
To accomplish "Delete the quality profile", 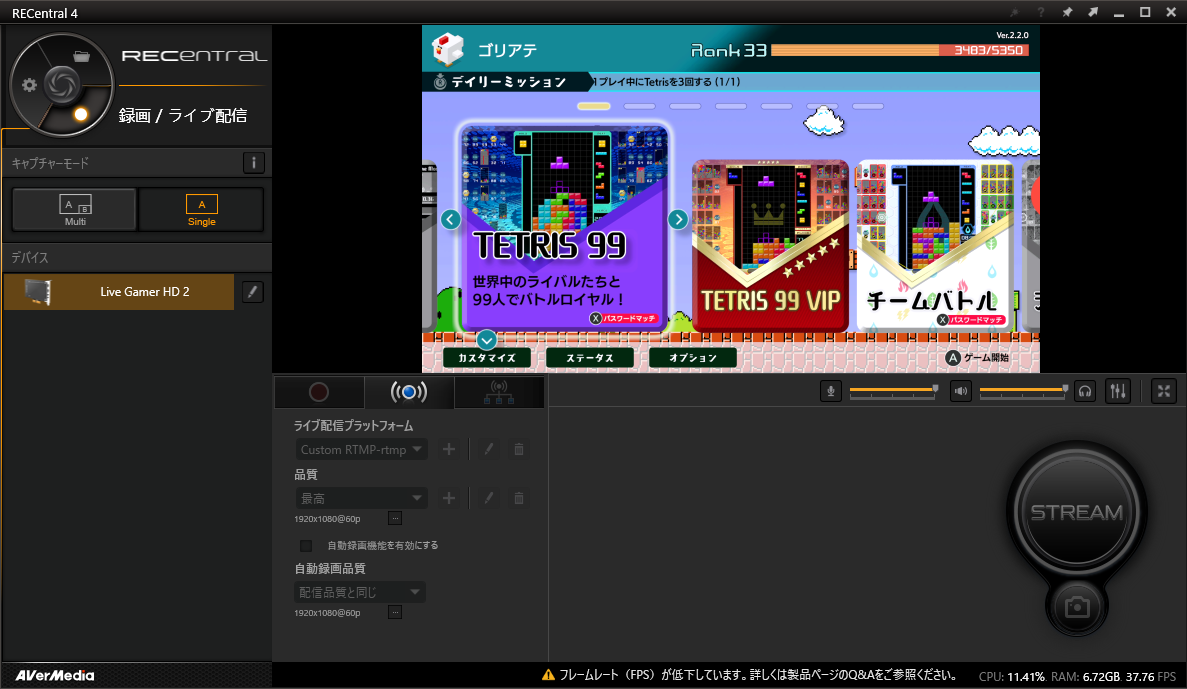I will tap(519, 498).
